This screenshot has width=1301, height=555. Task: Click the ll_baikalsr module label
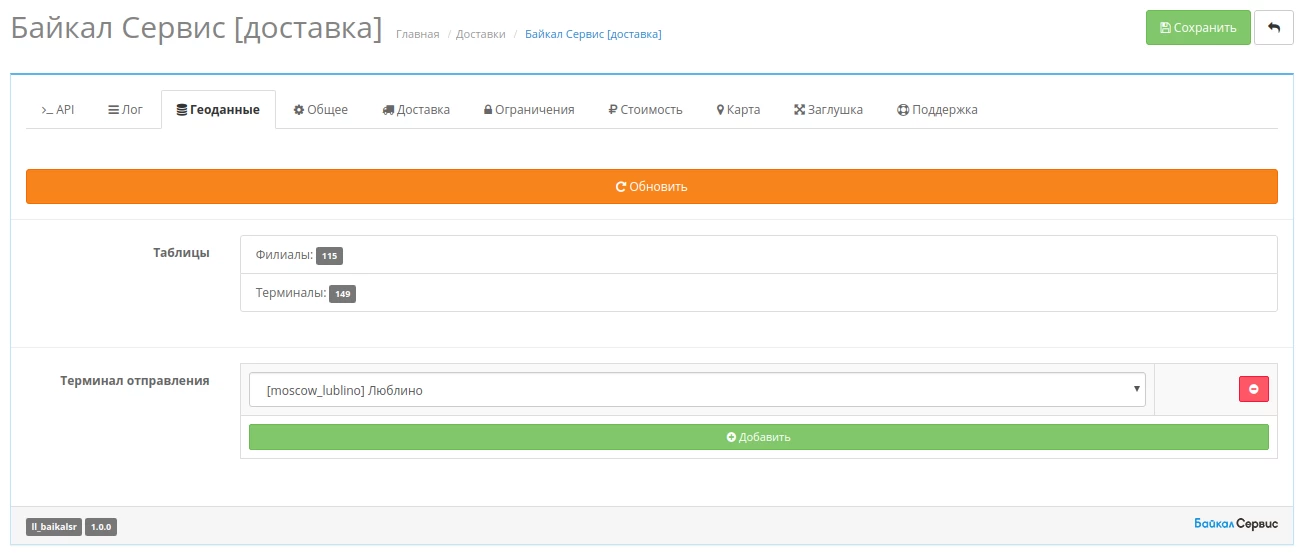[54, 526]
